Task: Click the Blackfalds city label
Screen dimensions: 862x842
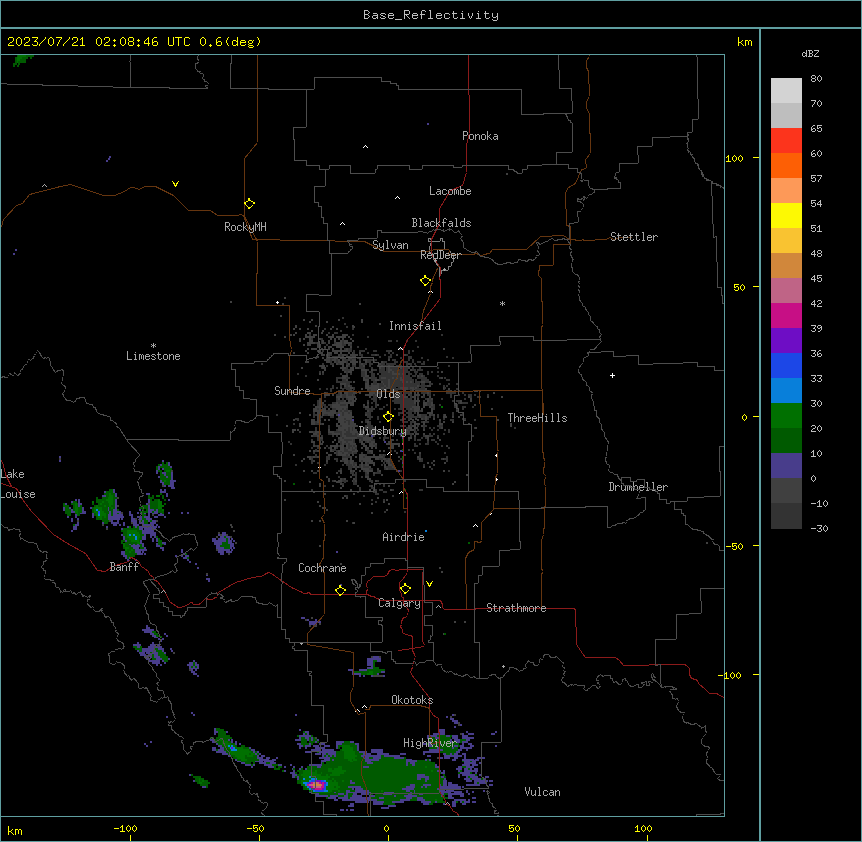Action: tap(441, 223)
